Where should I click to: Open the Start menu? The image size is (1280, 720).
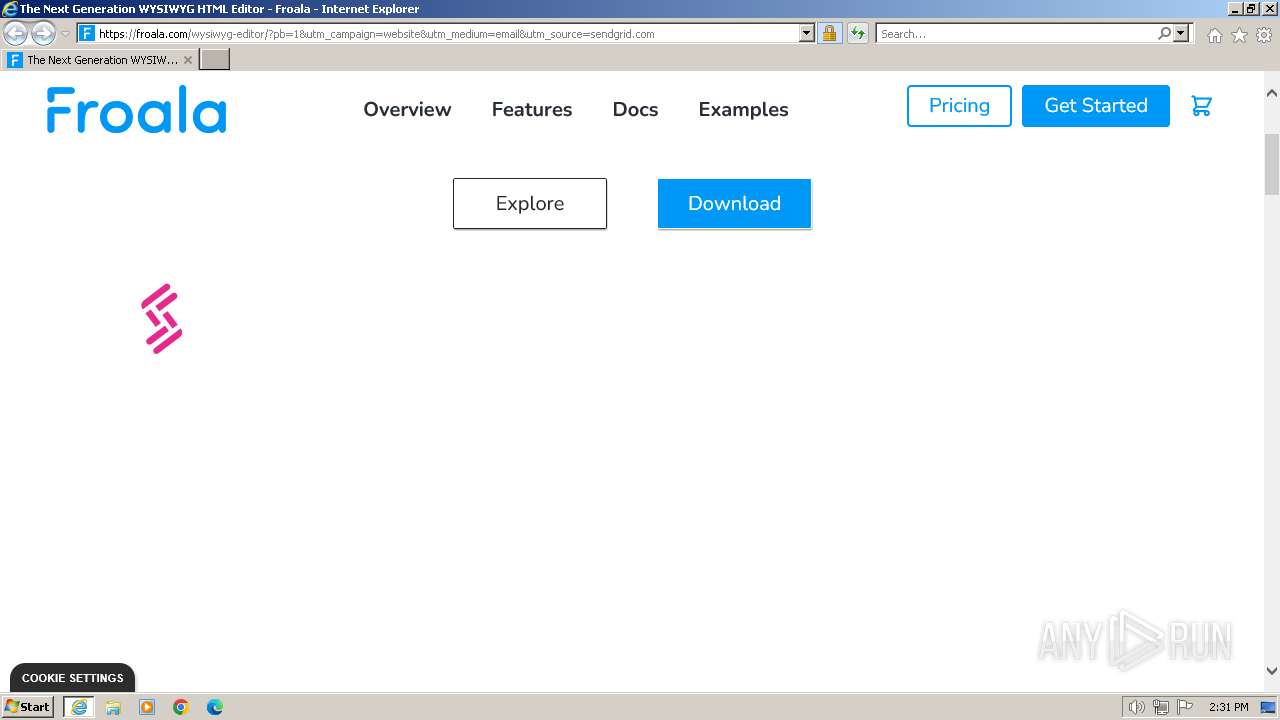28,707
